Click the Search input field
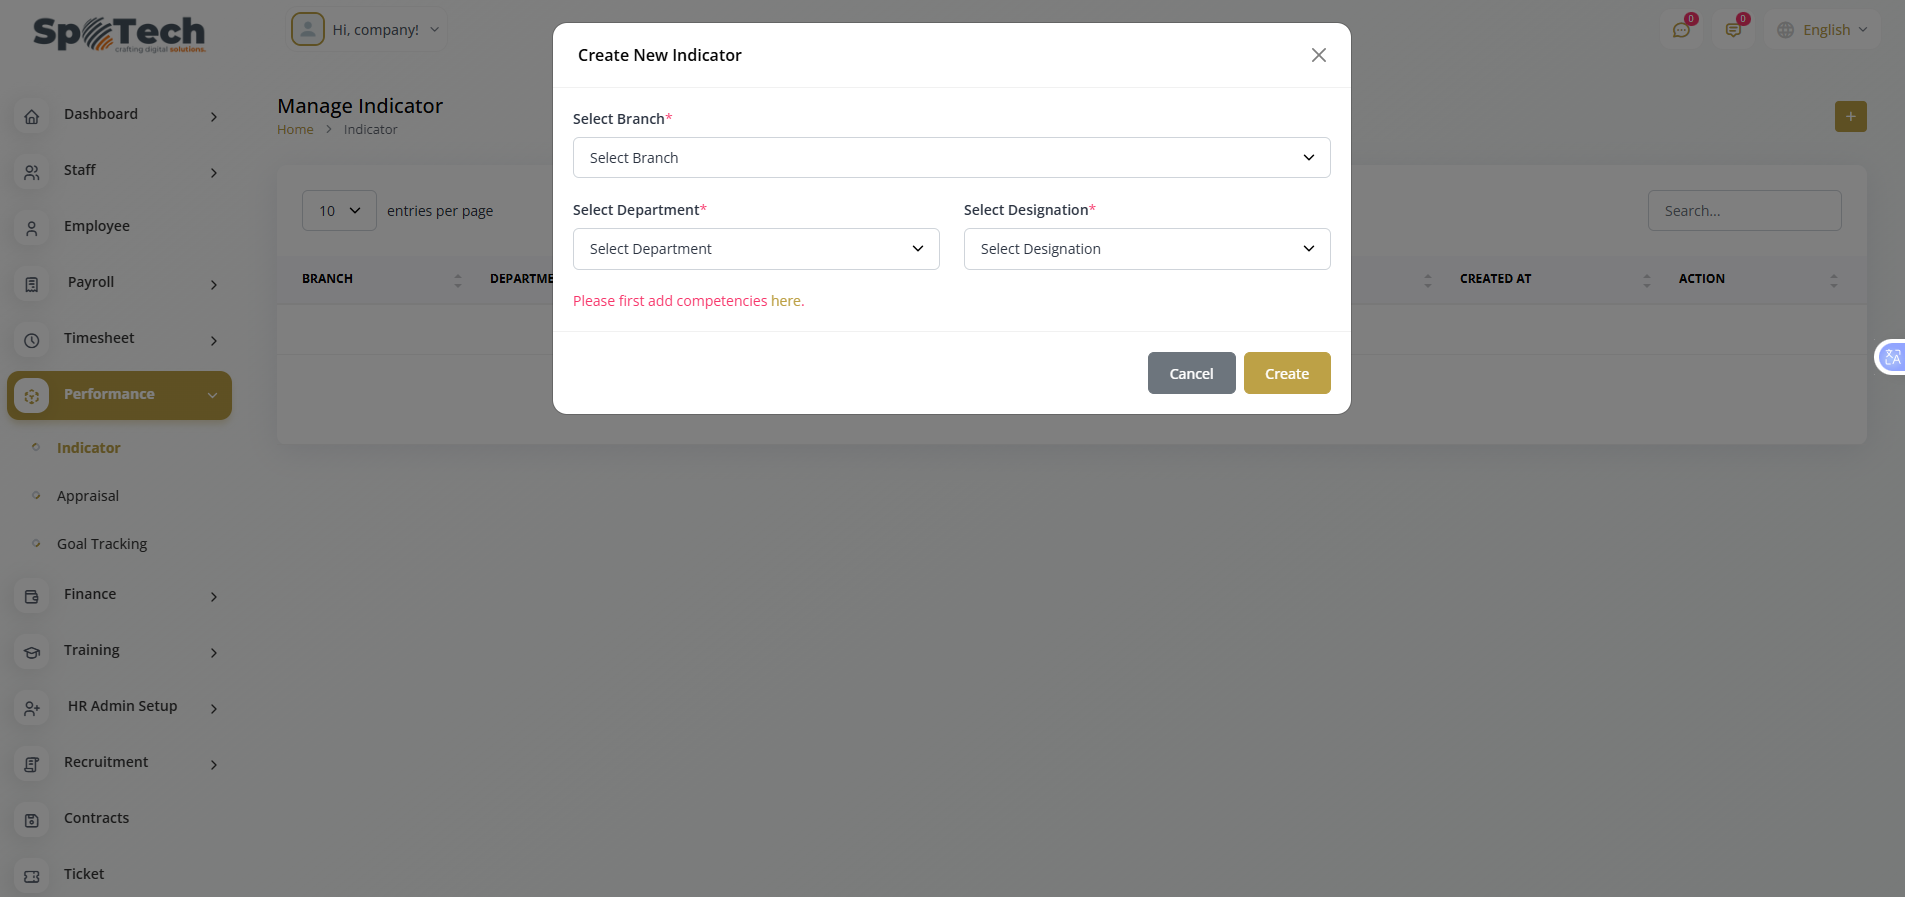Viewport: 1905px width, 897px height. 1744,211
